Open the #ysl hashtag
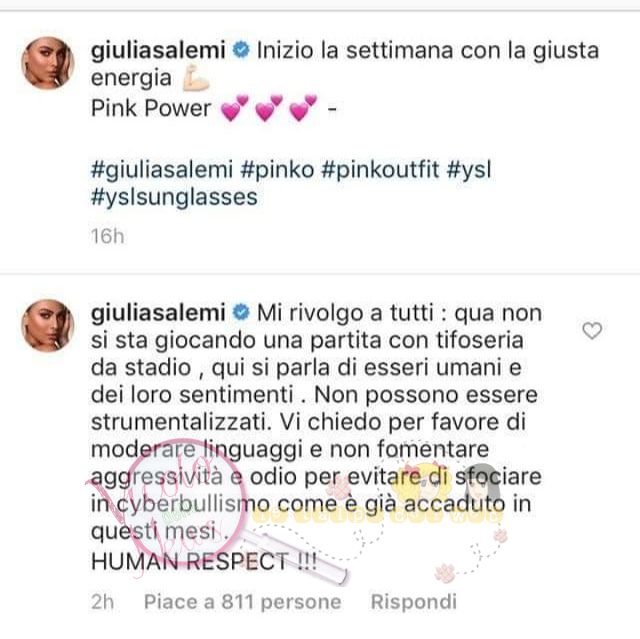This screenshot has height=639, width=640. click(x=469, y=170)
